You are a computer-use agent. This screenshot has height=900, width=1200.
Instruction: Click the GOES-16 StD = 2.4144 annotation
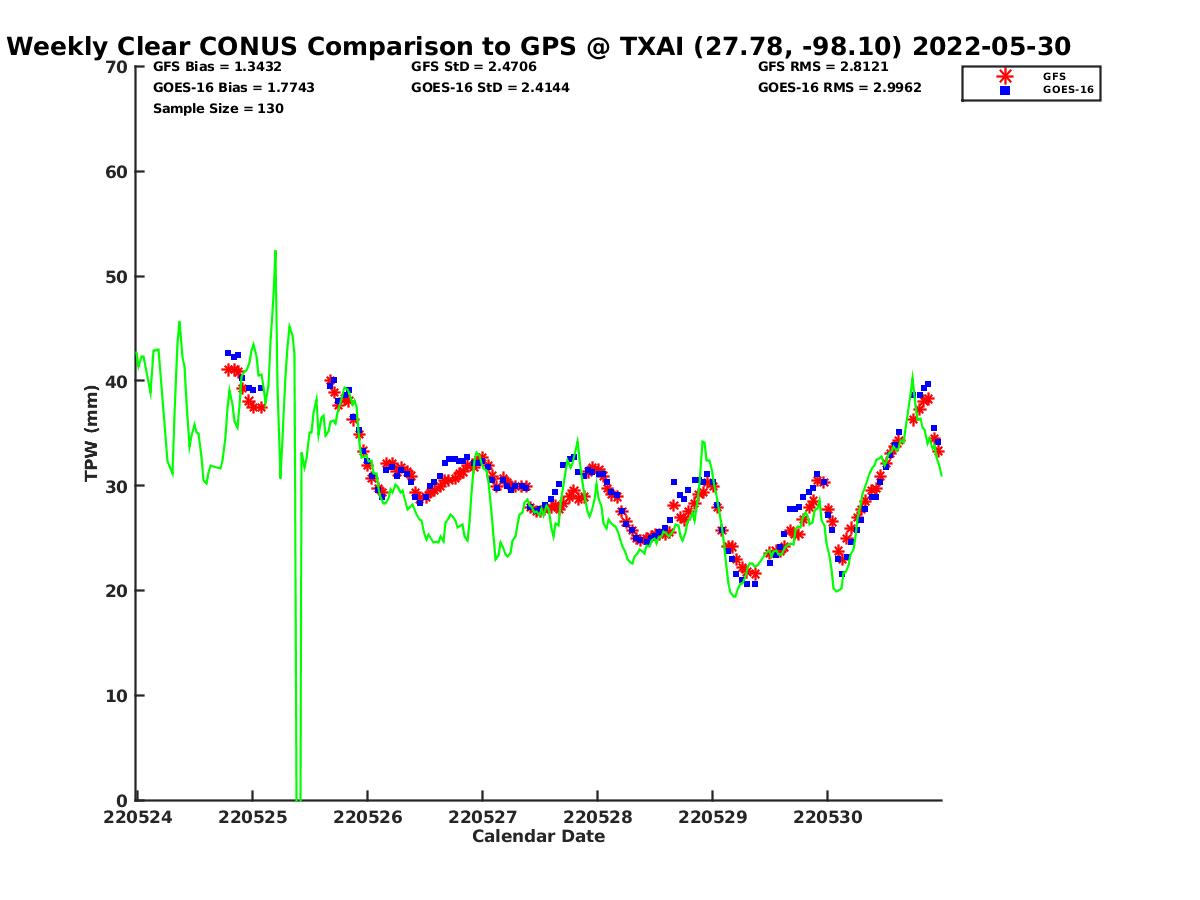[490, 88]
